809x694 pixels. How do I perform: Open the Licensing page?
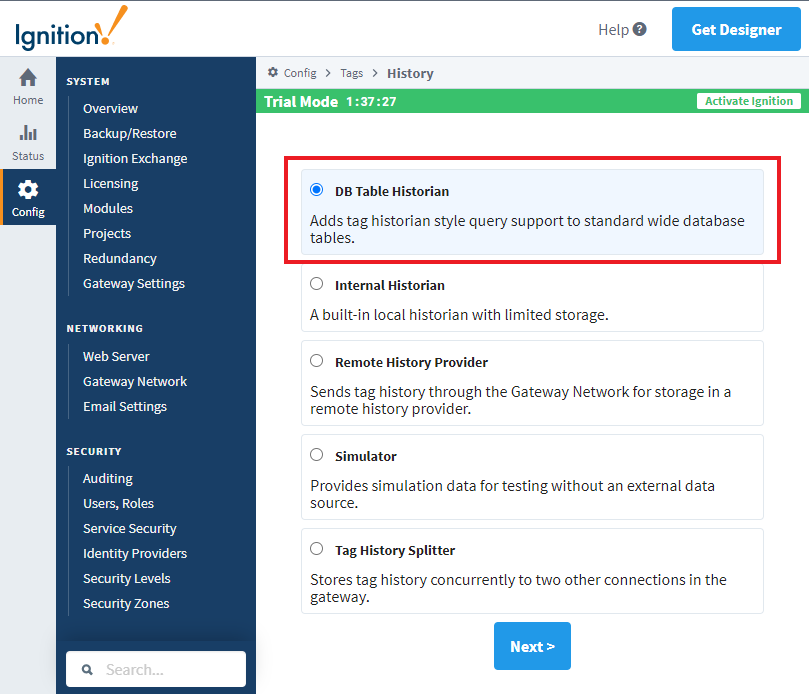click(x=110, y=184)
